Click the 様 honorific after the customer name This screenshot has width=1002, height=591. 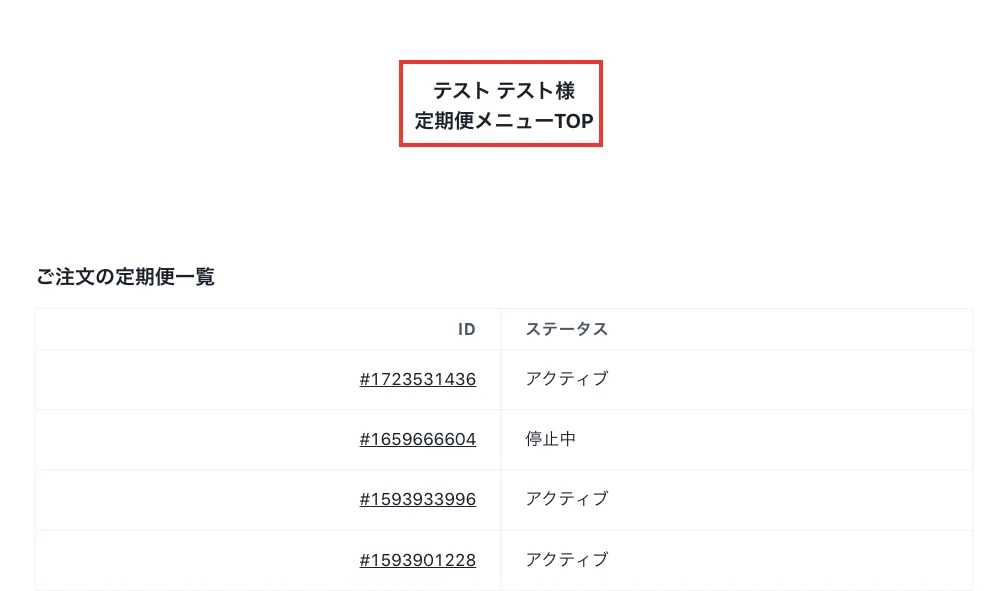[566, 90]
